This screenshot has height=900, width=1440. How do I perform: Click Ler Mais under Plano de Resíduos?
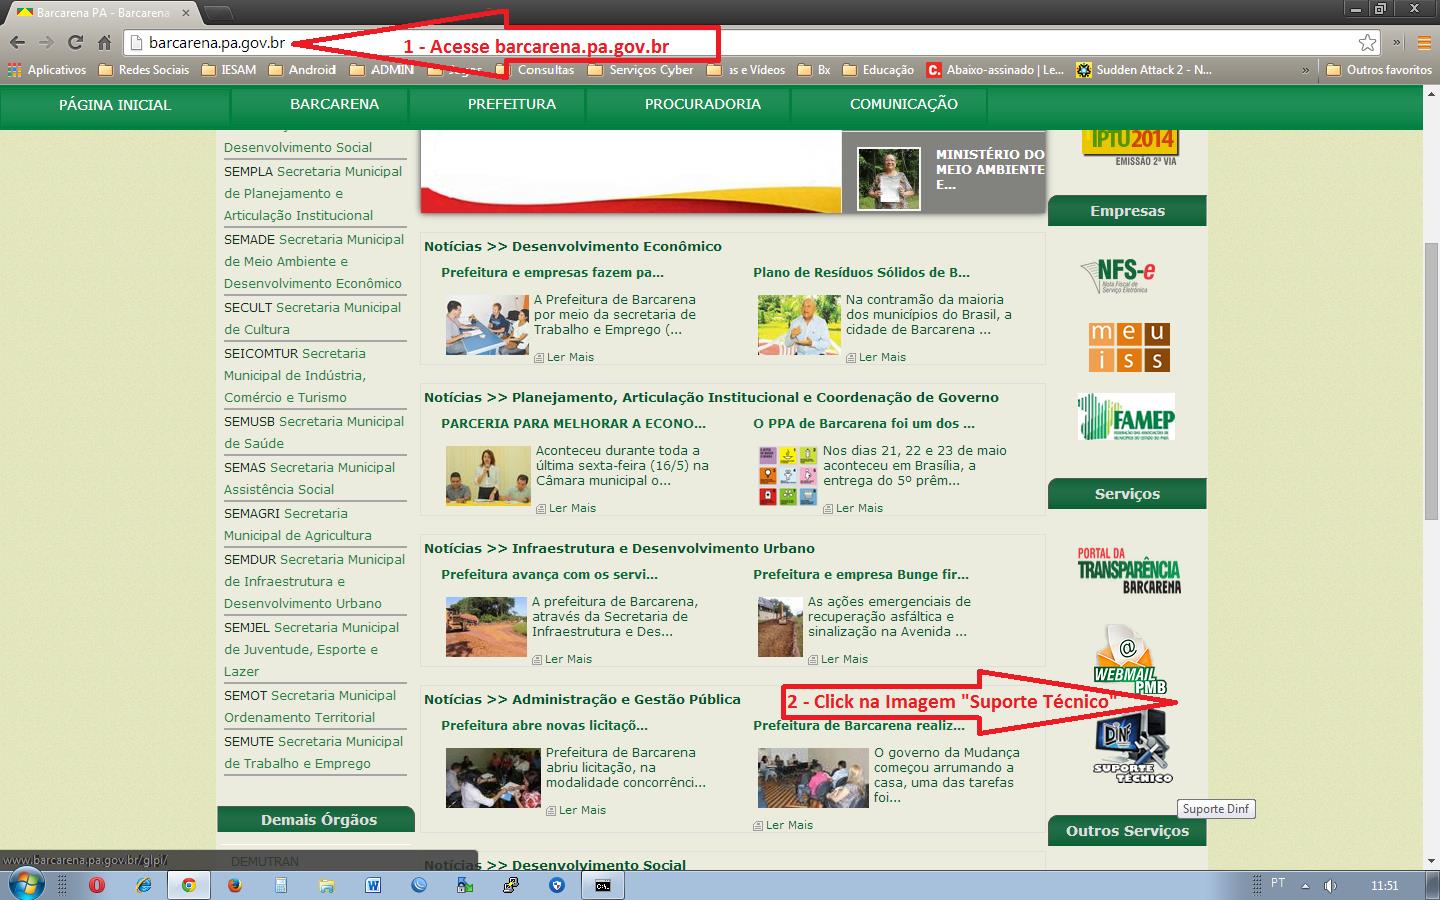tap(876, 357)
